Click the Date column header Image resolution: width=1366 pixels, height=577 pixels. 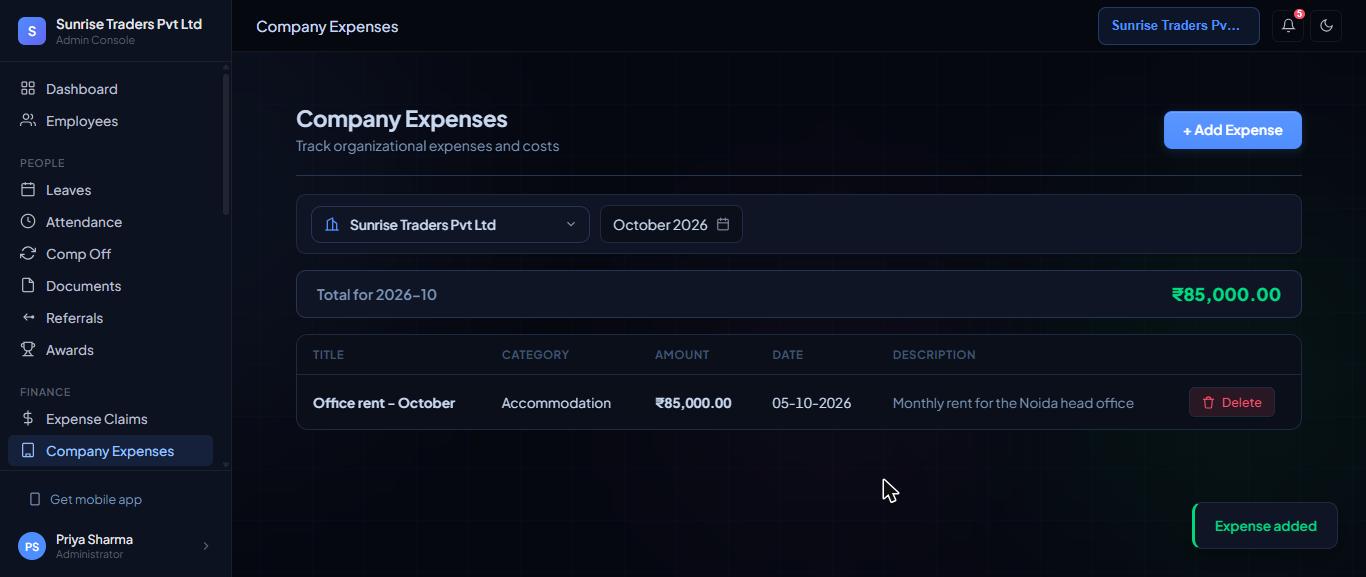(787, 355)
